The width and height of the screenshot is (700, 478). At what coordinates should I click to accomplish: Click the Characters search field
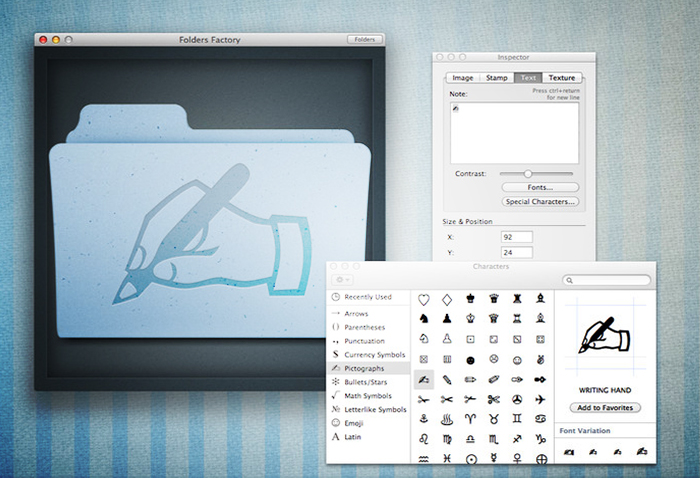606,280
